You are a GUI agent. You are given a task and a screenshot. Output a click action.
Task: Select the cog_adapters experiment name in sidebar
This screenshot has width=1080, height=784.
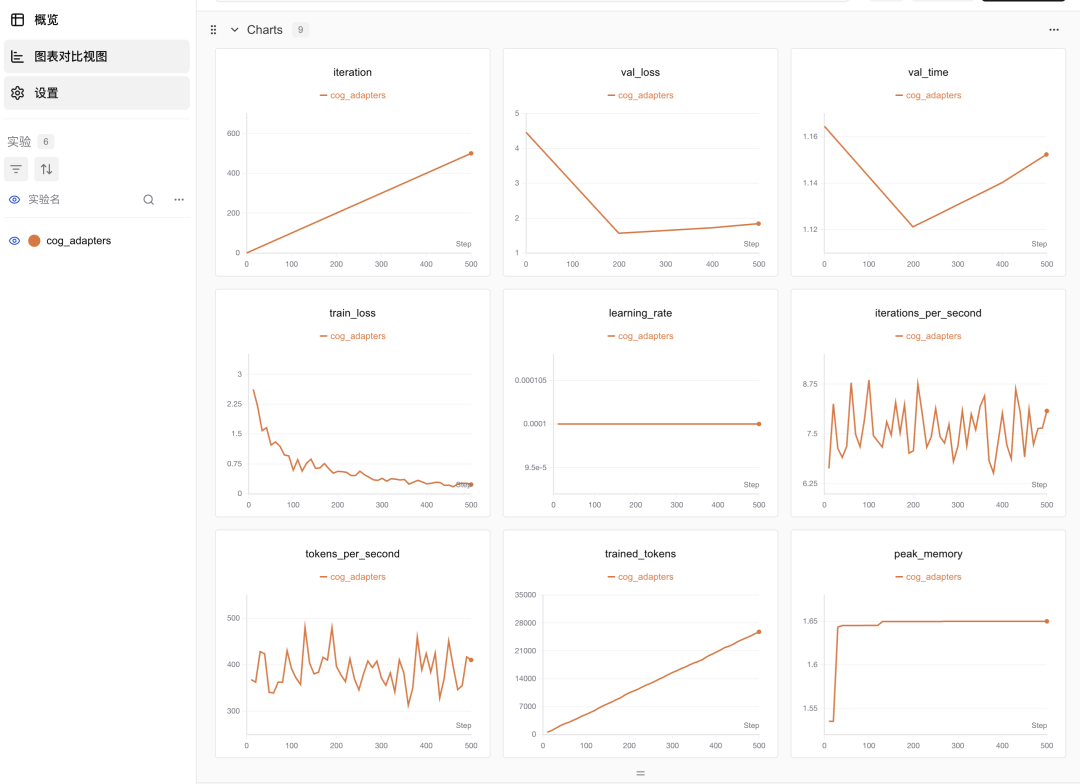pos(79,241)
